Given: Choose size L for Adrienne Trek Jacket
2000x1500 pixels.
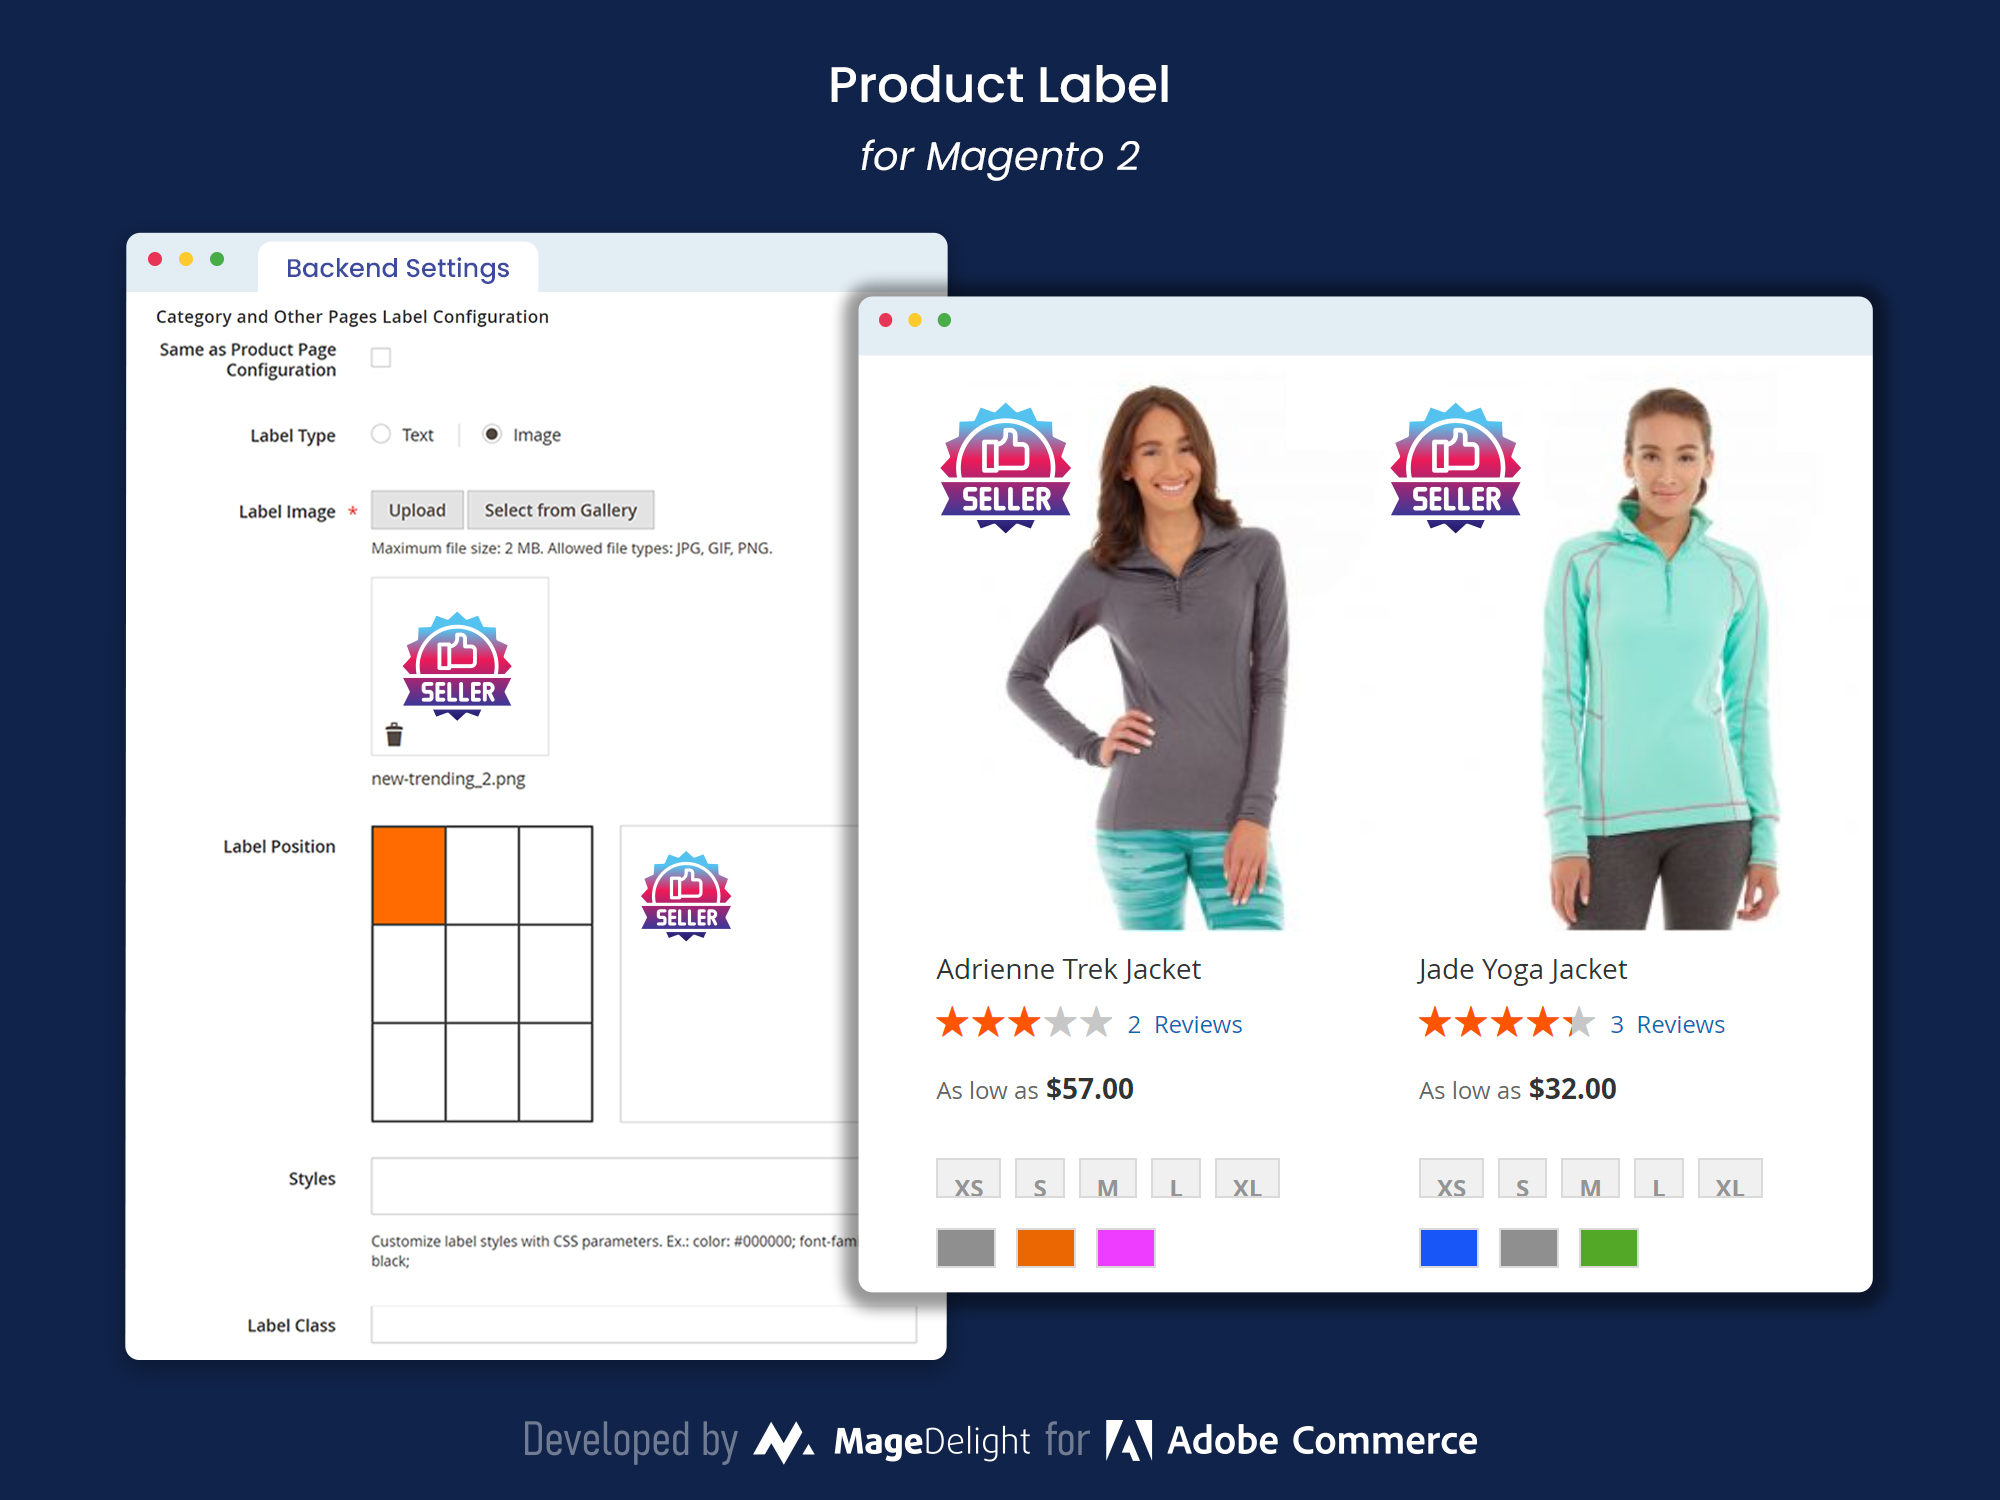Looking at the screenshot, I should coord(1176,1180).
